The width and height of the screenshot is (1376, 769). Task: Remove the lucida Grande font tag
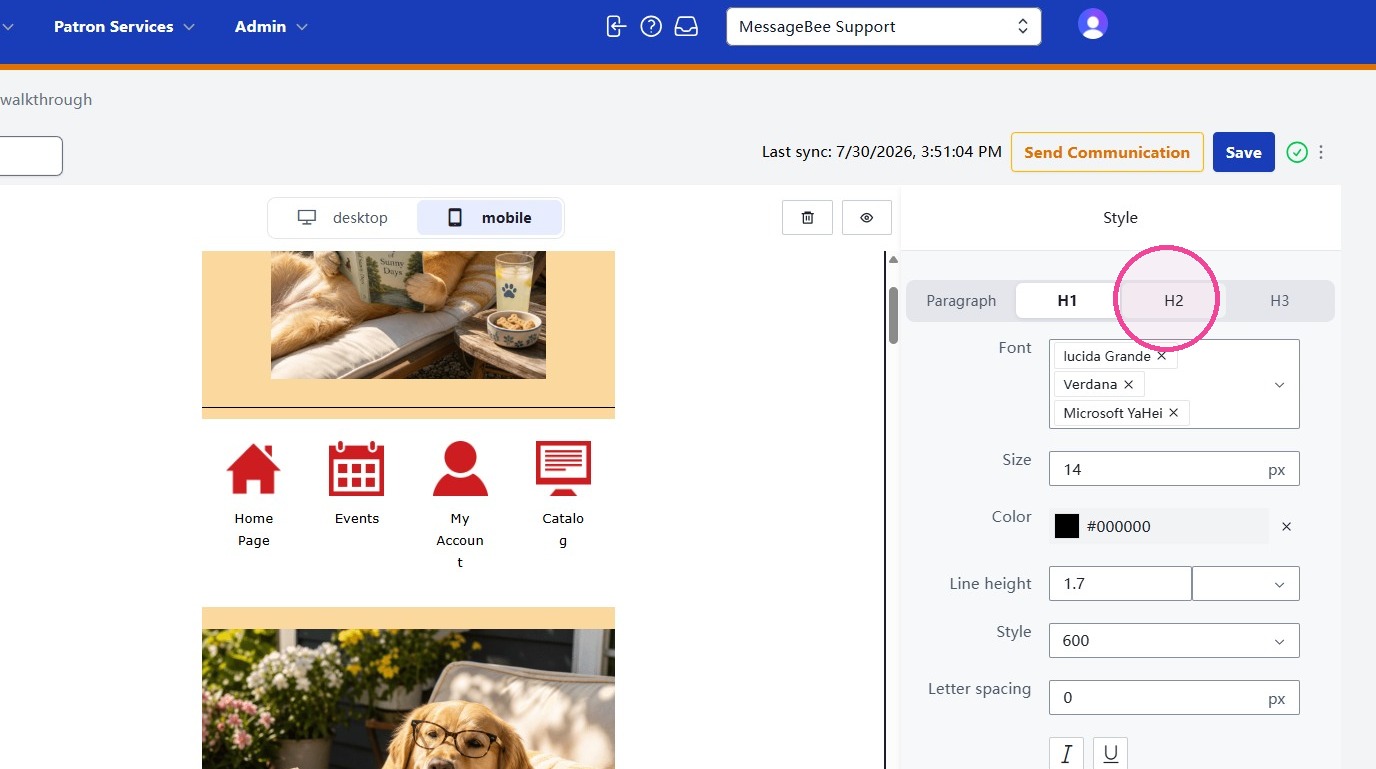point(1161,356)
